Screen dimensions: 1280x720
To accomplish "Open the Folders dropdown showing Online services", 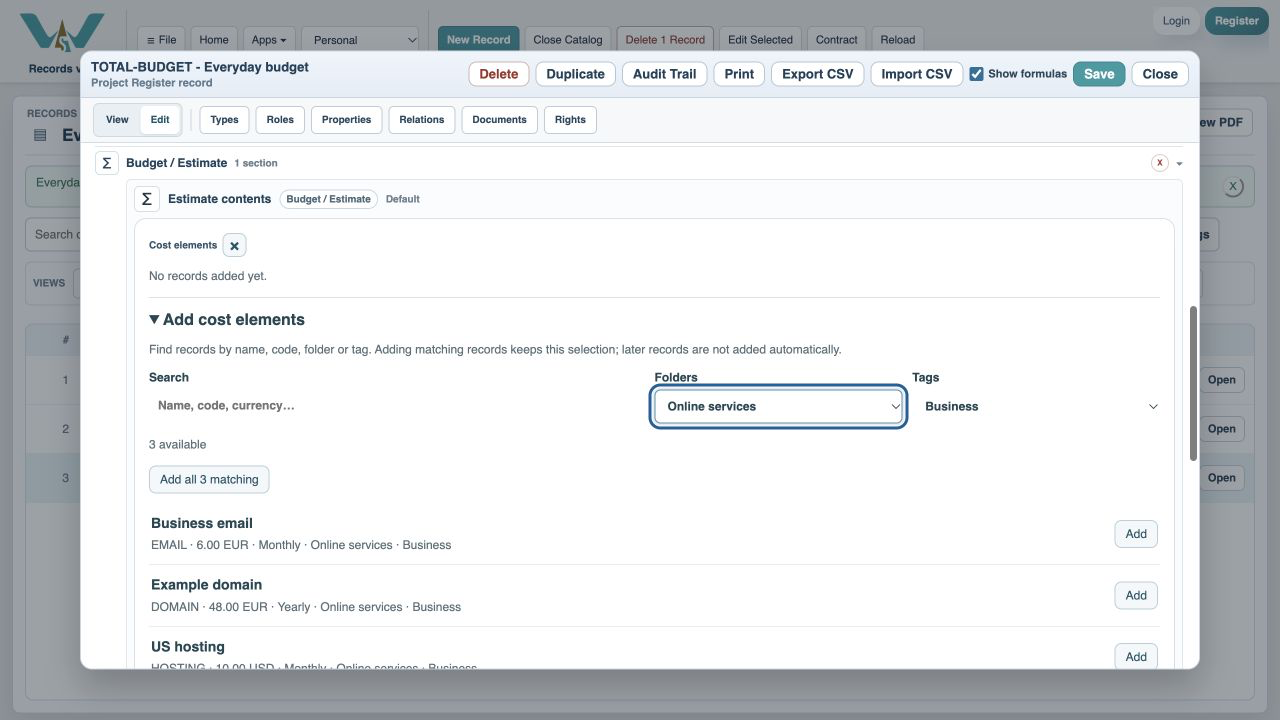I will tap(779, 407).
